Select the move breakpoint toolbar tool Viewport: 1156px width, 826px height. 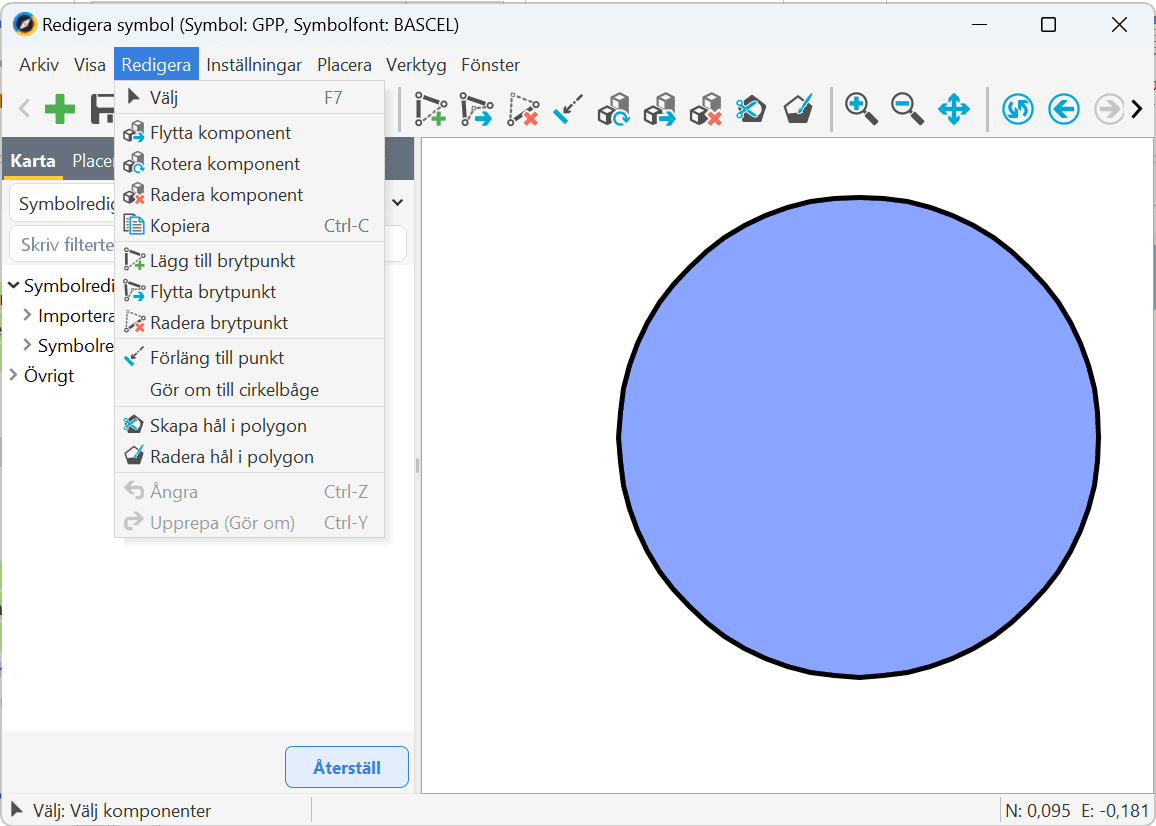click(x=476, y=109)
